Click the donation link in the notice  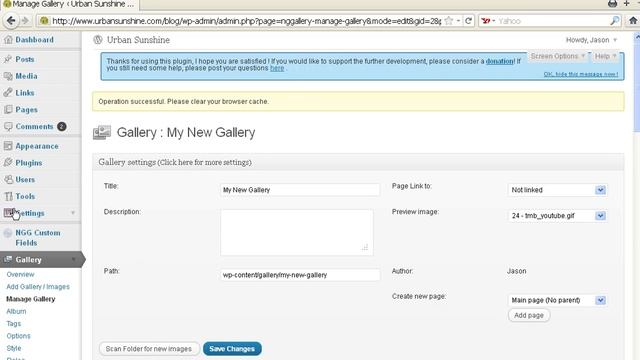(x=500, y=61)
